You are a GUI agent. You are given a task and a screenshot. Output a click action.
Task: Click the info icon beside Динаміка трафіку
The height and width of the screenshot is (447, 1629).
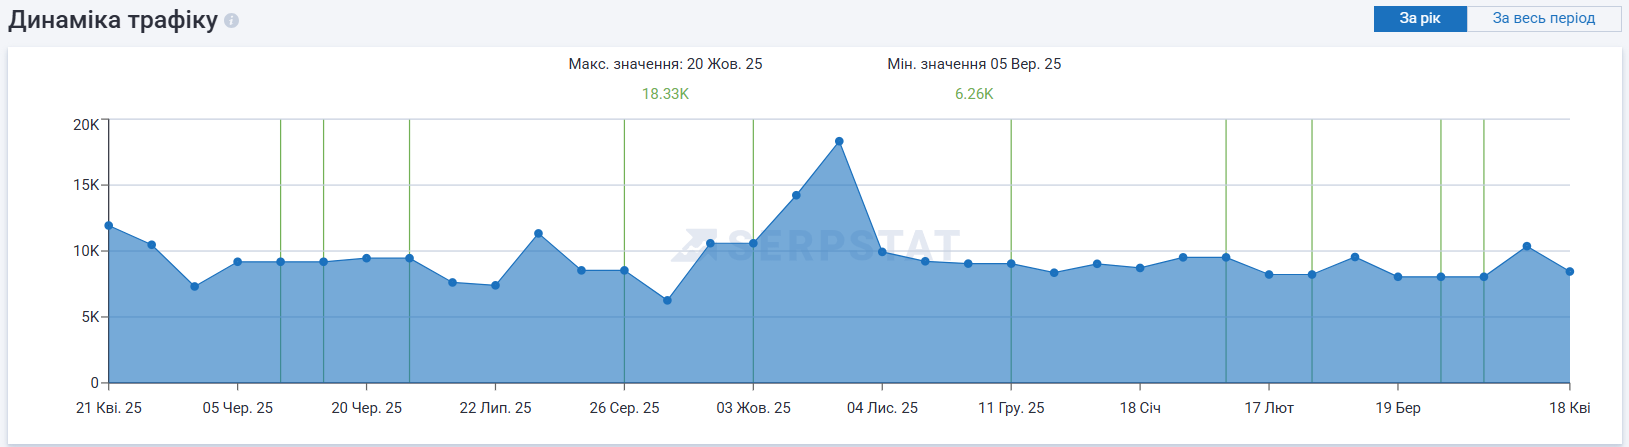(232, 21)
